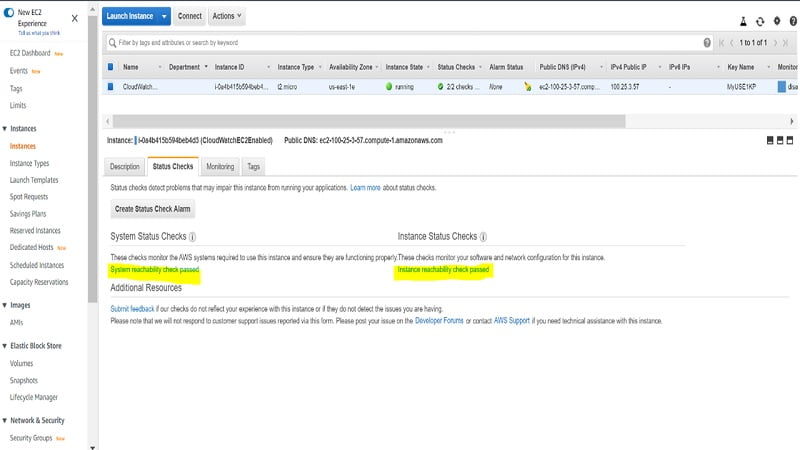Click Create Status Check Alarm button
This screenshot has width=800, height=450.
pyautogui.click(x=153, y=209)
